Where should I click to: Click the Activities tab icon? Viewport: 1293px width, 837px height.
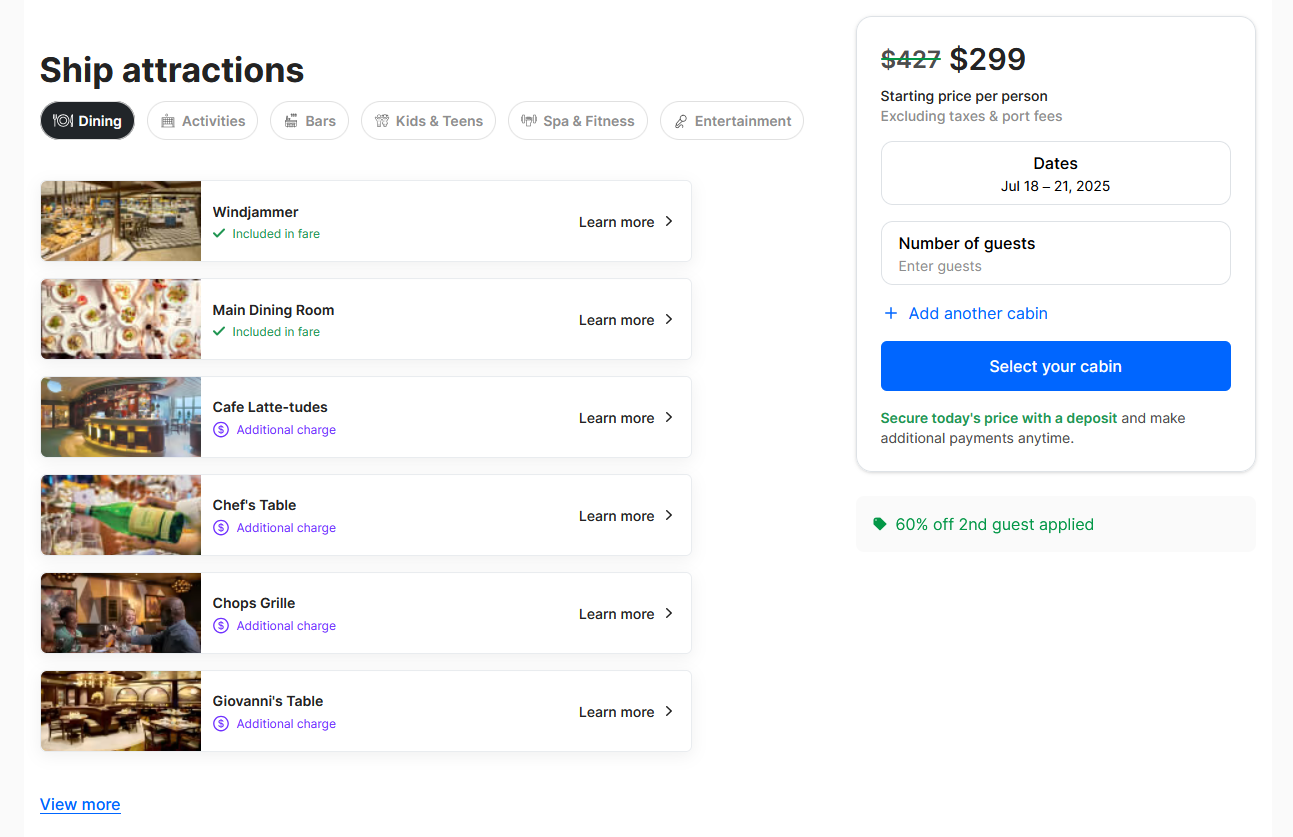coord(168,121)
